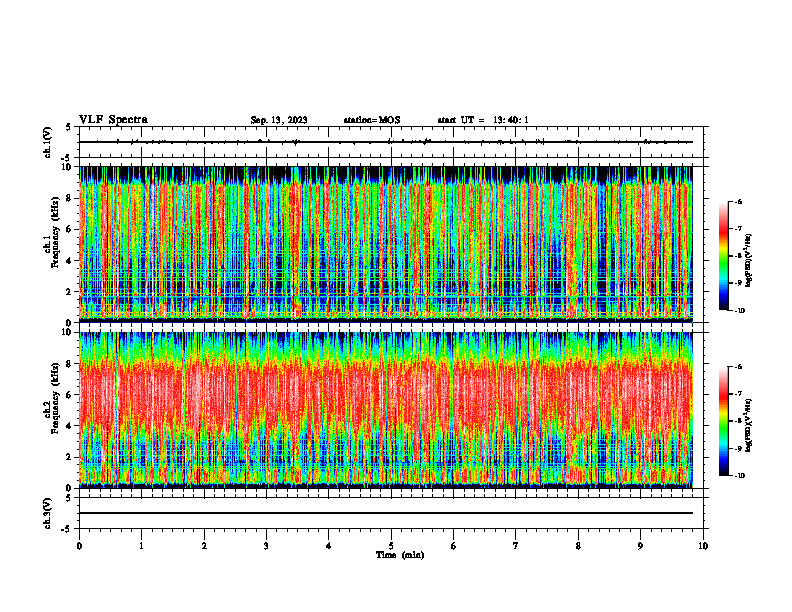The height and width of the screenshot is (612, 792).
Task: Click time axis tick label "8"
Action: coord(578,546)
